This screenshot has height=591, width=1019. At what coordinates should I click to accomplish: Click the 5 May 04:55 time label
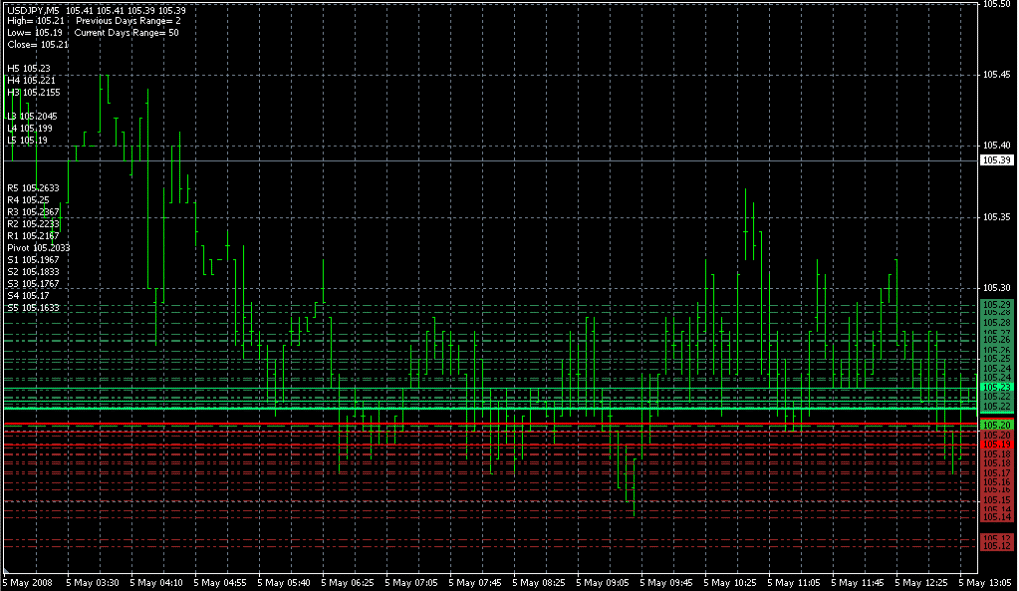221,582
